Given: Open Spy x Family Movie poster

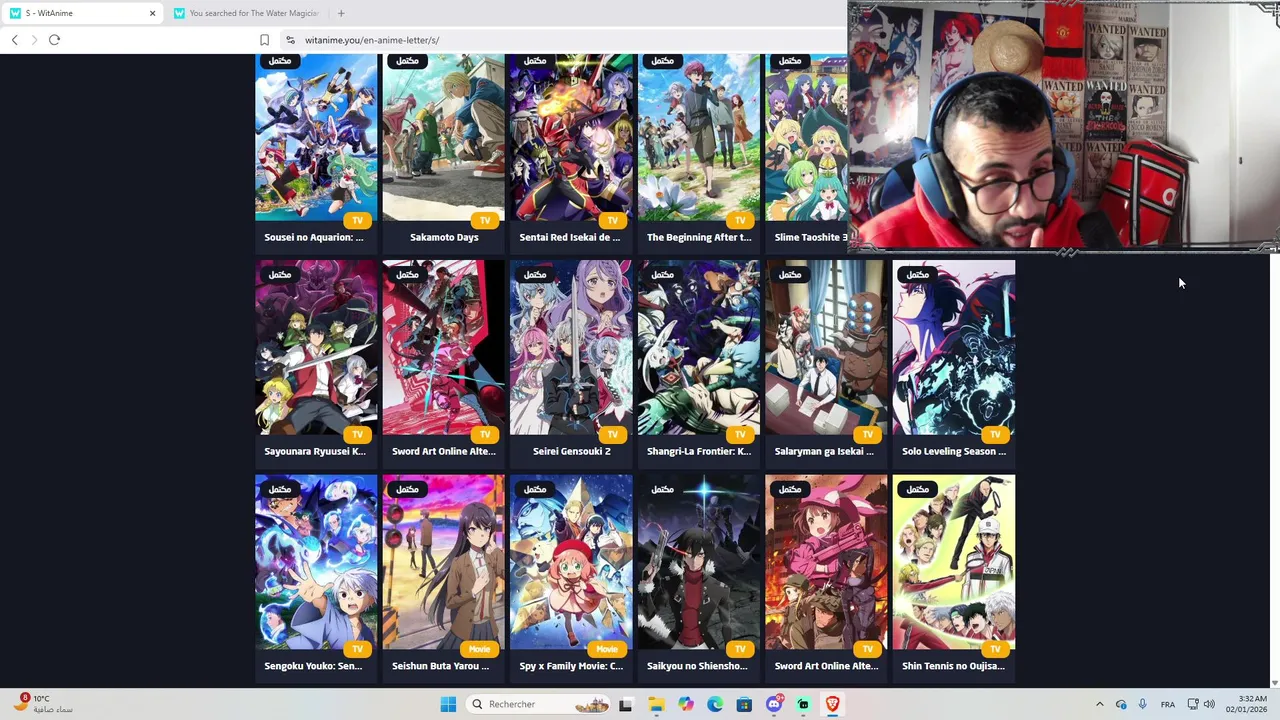Looking at the screenshot, I should point(571,562).
